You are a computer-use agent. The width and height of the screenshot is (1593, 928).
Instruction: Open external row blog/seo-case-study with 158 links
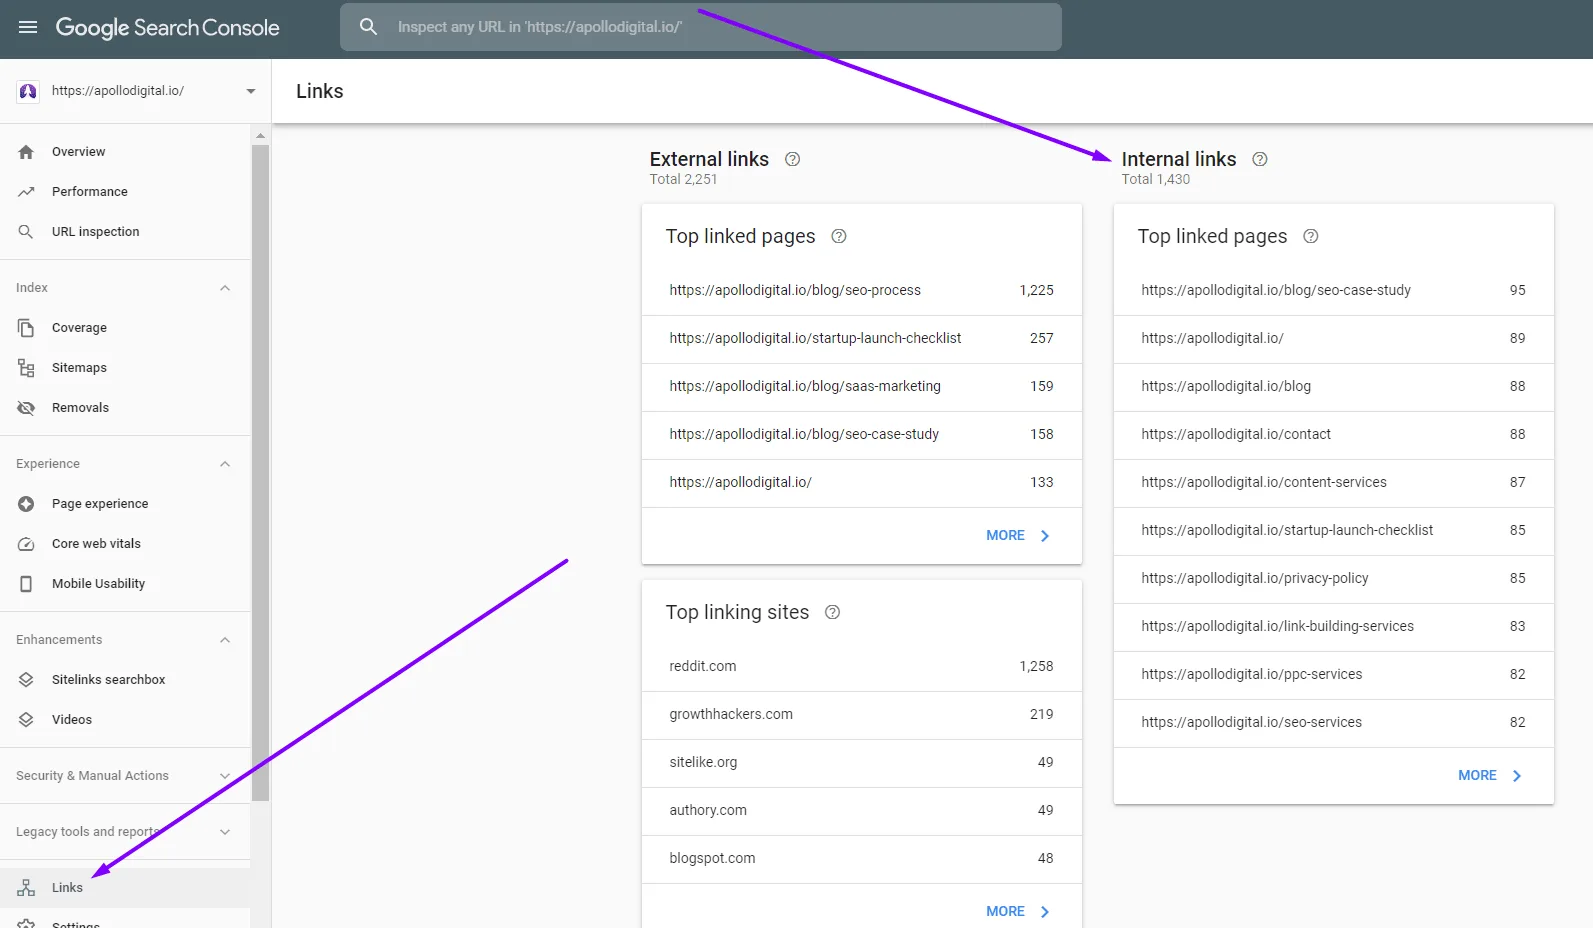pos(862,434)
